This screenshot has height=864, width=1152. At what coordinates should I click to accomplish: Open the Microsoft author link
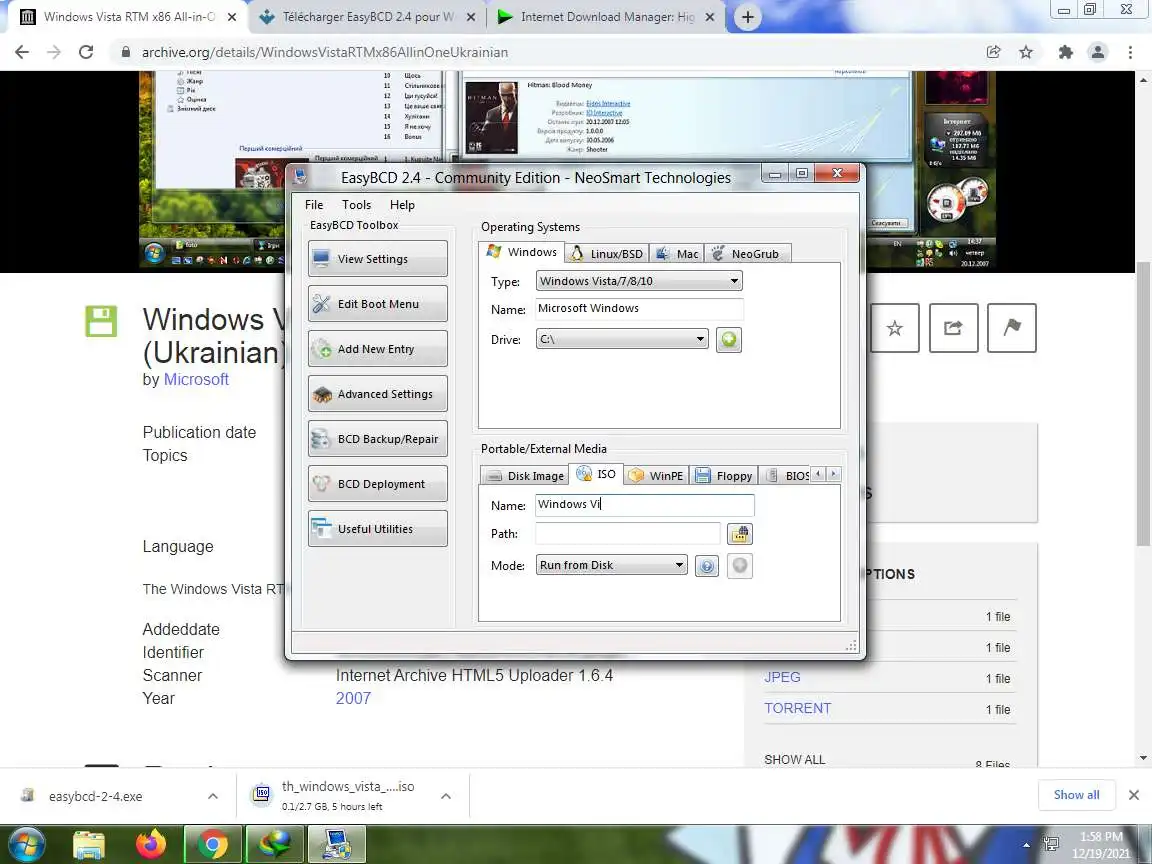(x=196, y=379)
